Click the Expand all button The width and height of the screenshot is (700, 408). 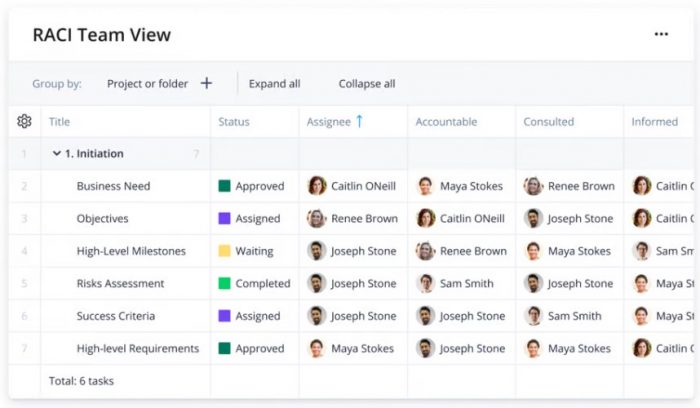(x=274, y=84)
